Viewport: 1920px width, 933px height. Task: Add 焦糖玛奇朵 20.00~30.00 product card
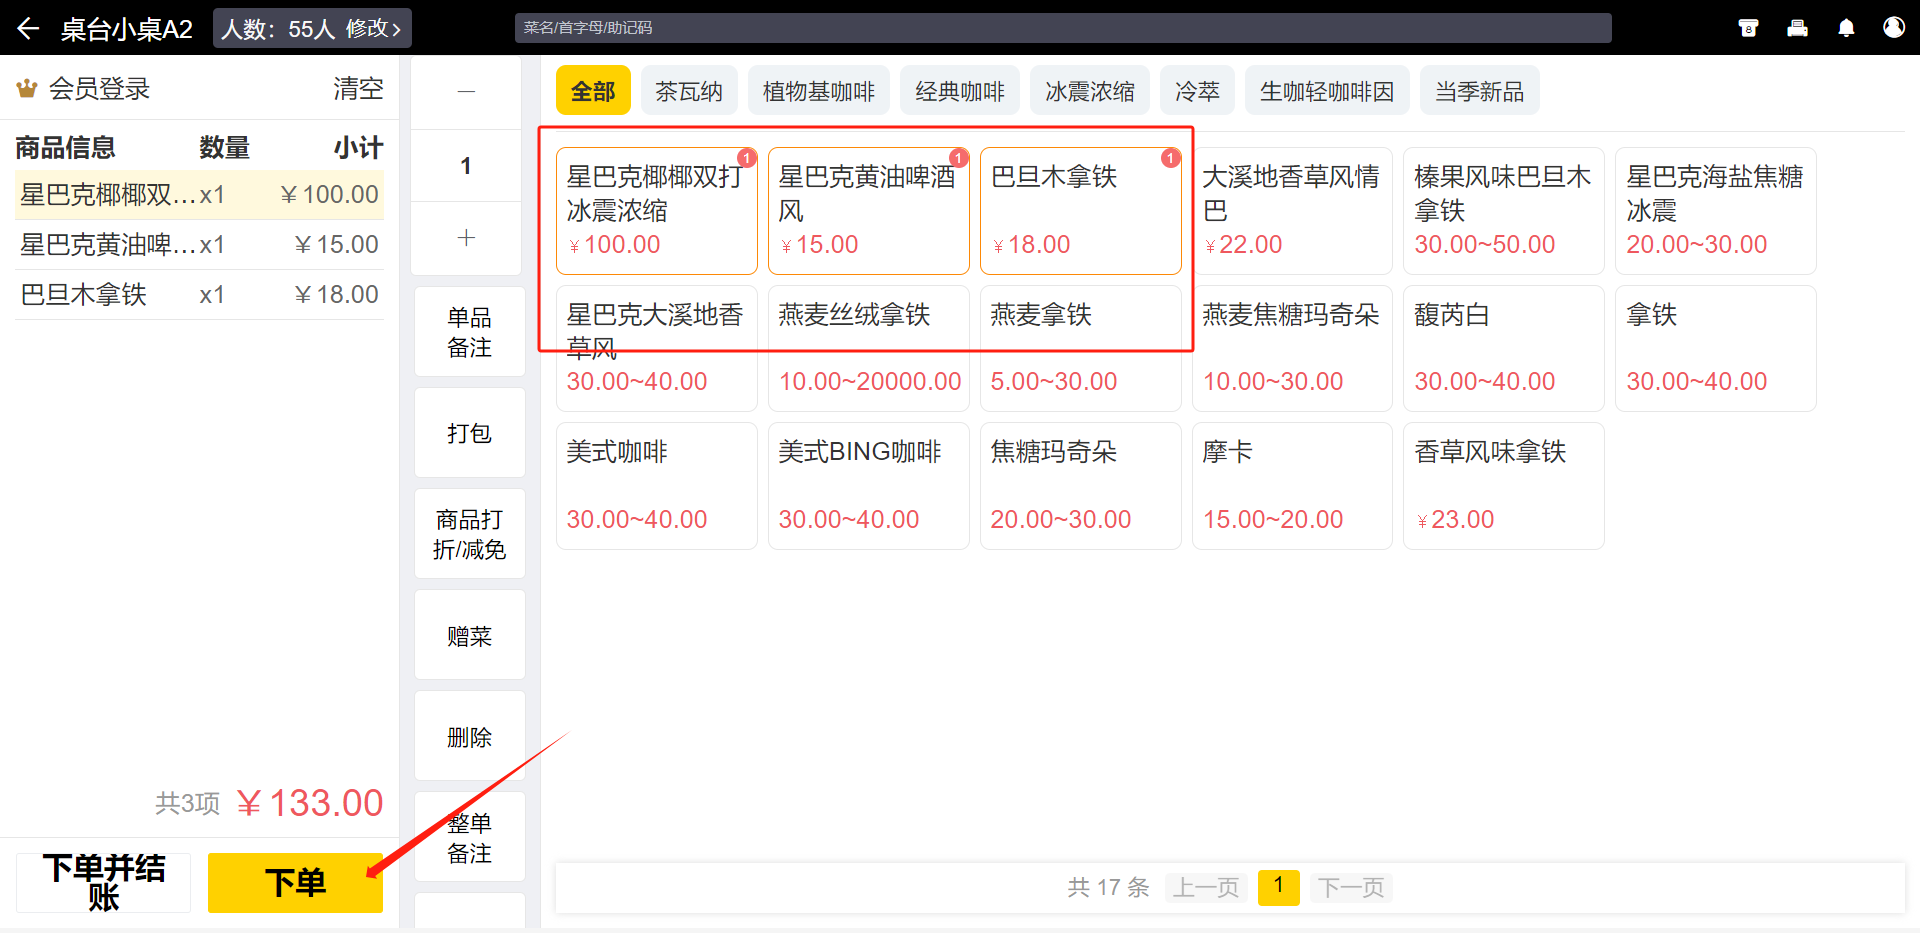click(1080, 486)
